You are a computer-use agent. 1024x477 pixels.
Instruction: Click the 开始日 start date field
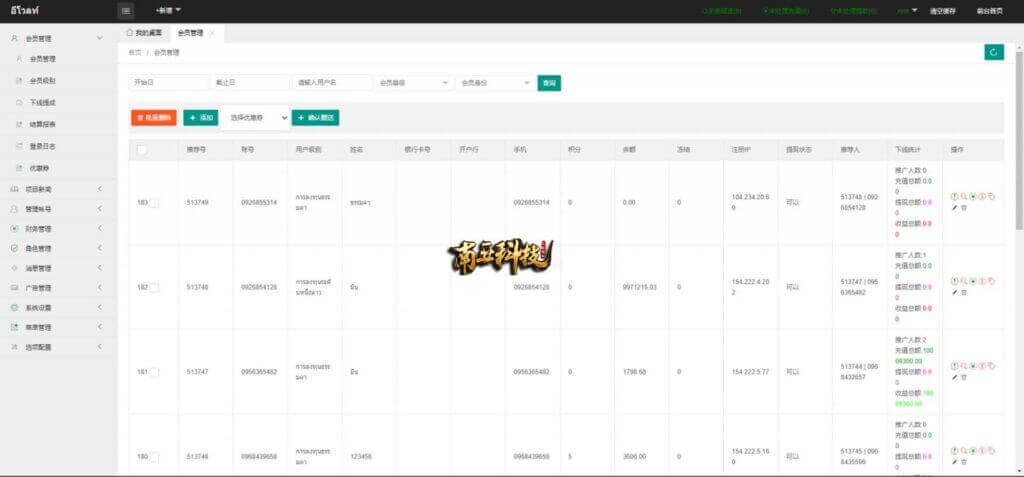[167, 83]
